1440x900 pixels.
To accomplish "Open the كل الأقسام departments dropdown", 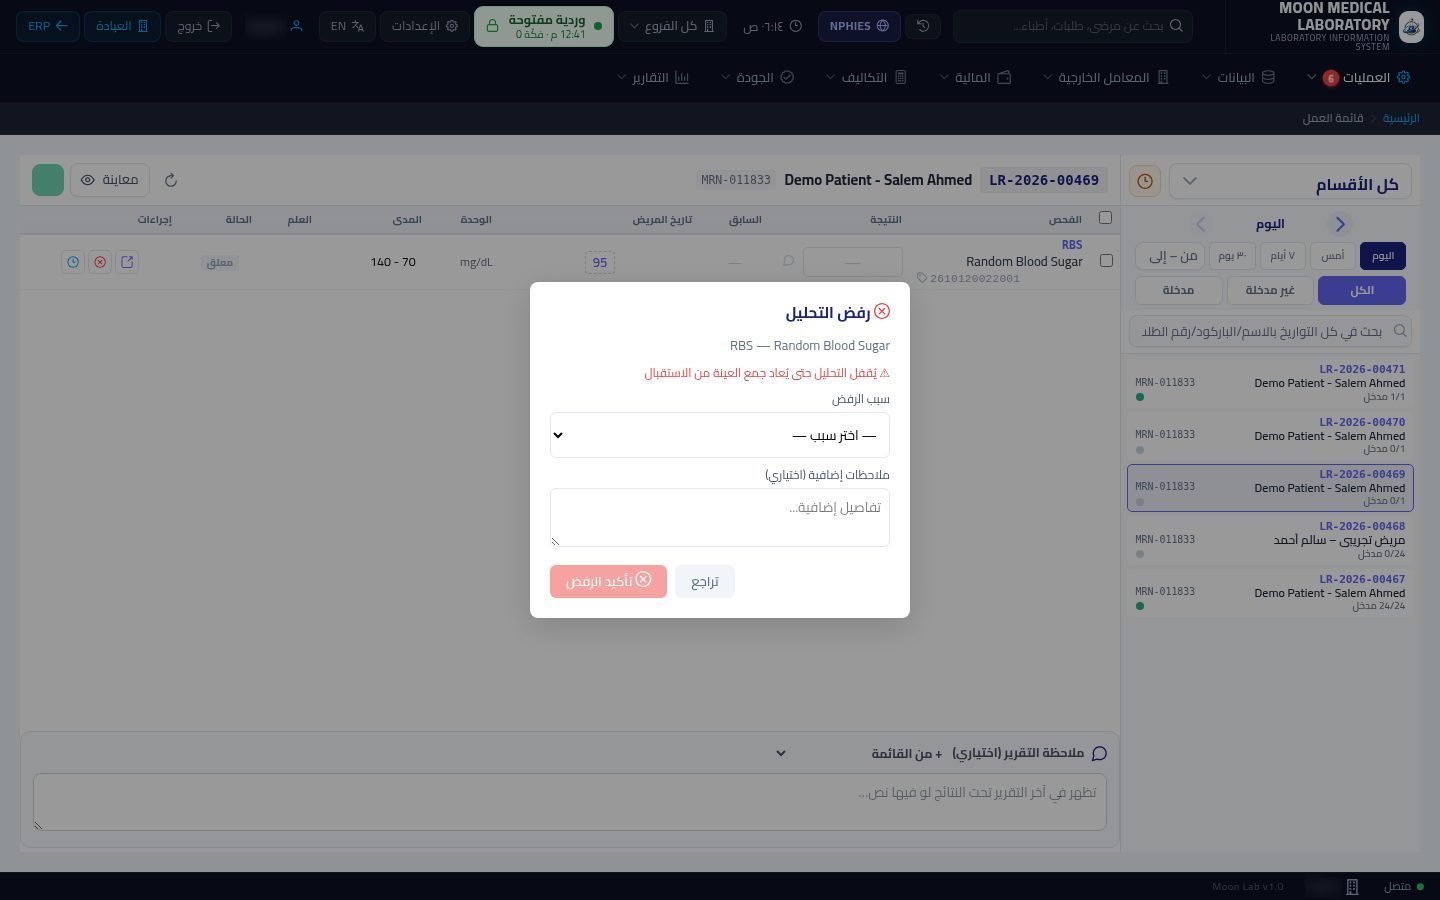I will coord(1290,181).
